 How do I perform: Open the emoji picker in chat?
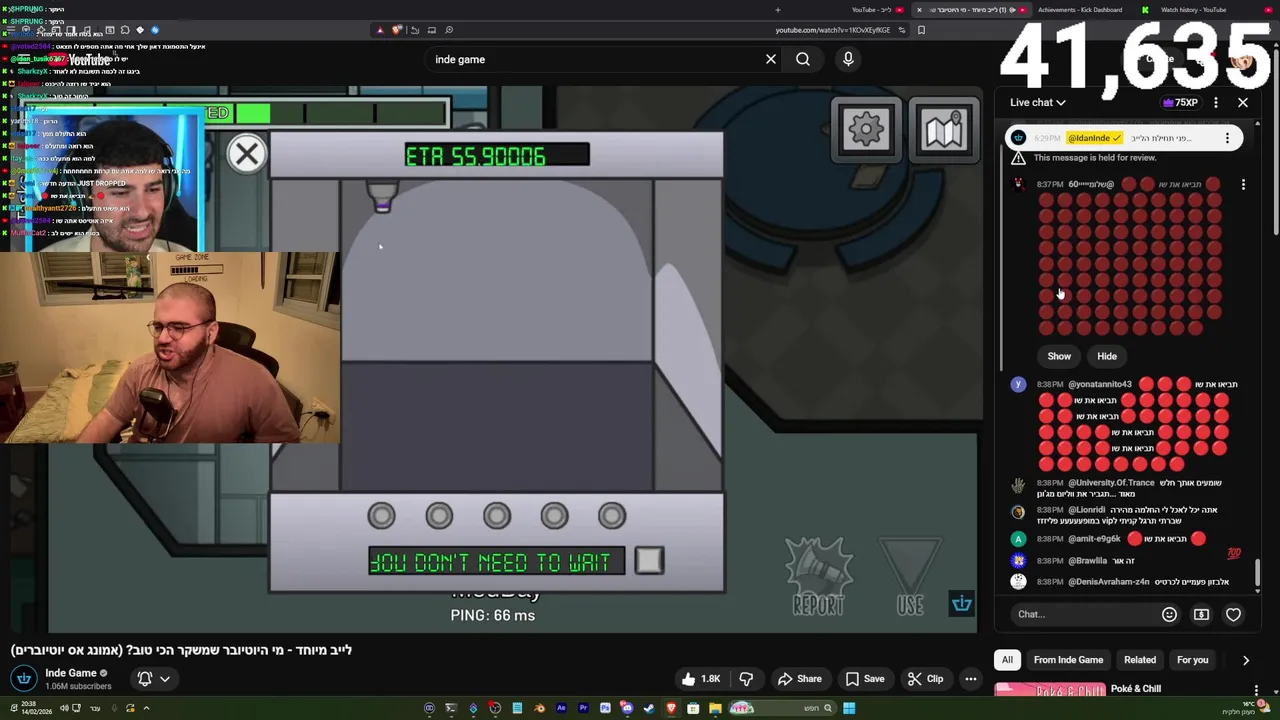(1169, 614)
